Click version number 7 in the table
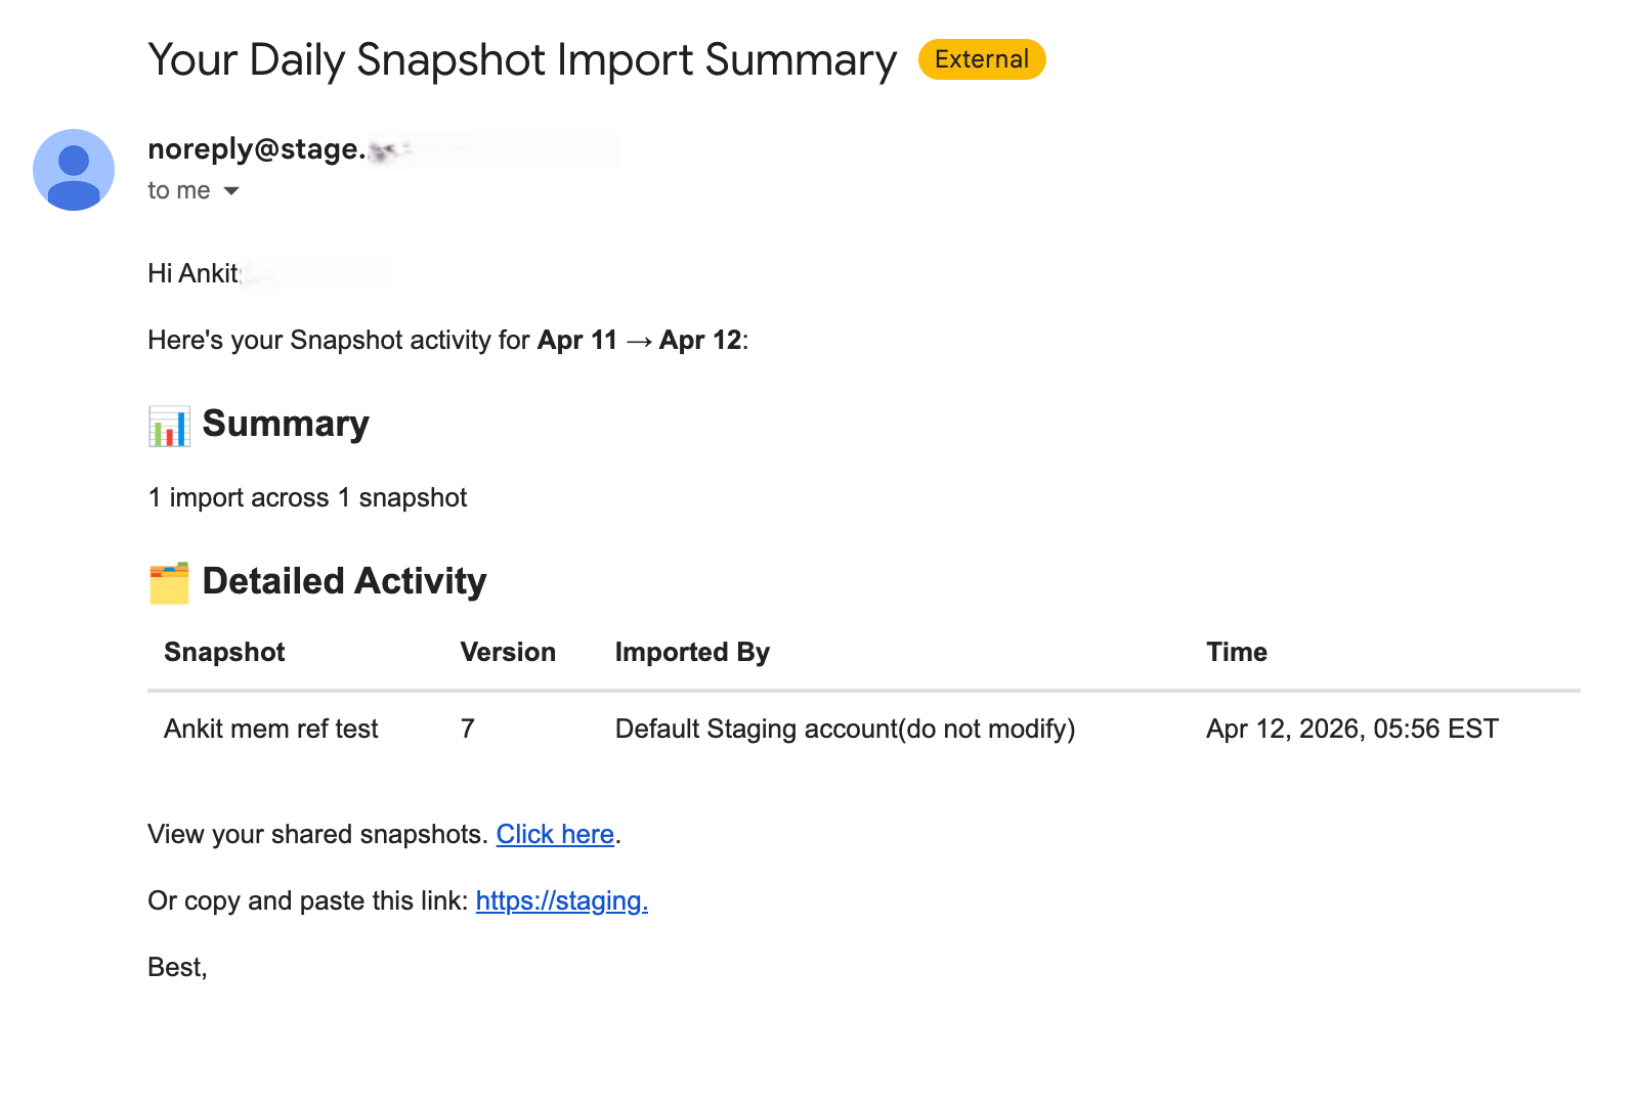The width and height of the screenshot is (1632, 1101). click(x=467, y=729)
